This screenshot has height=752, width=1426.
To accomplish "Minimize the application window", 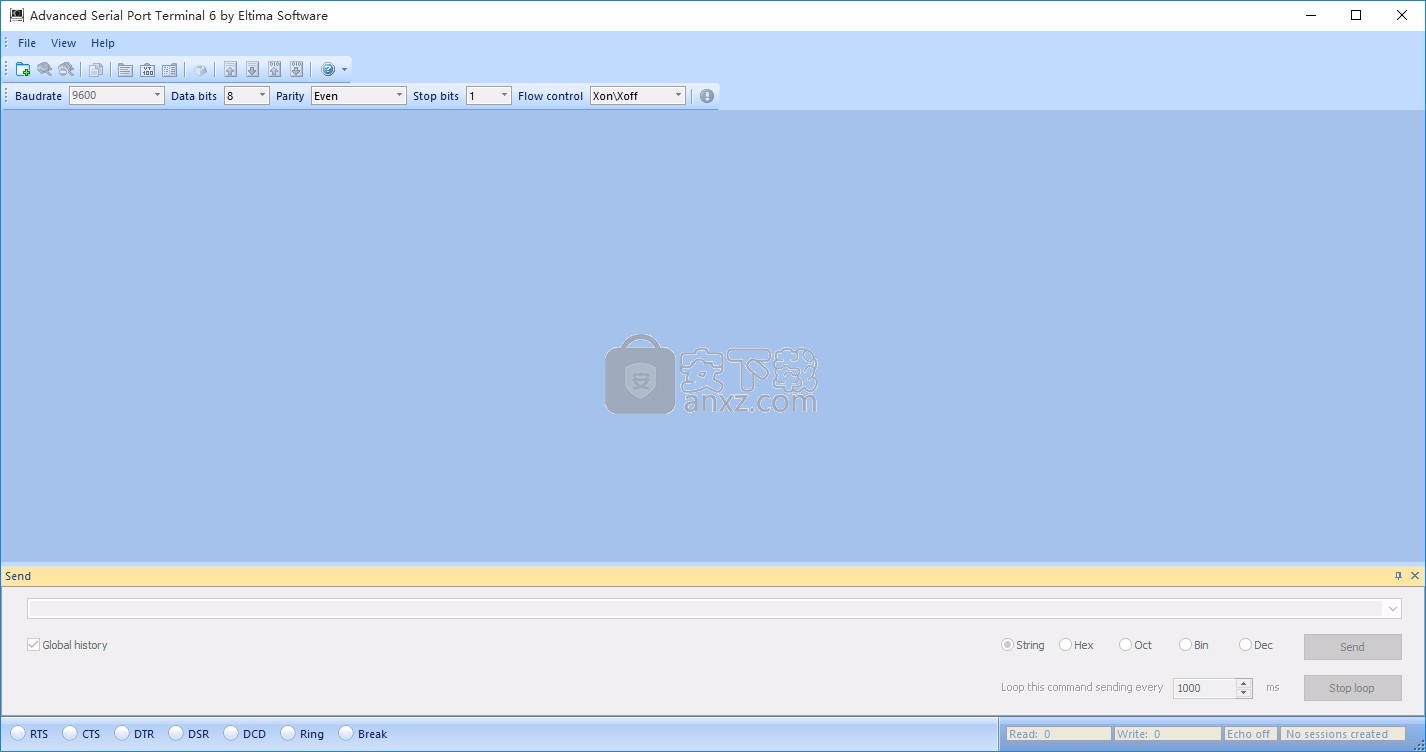I will point(1310,15).
